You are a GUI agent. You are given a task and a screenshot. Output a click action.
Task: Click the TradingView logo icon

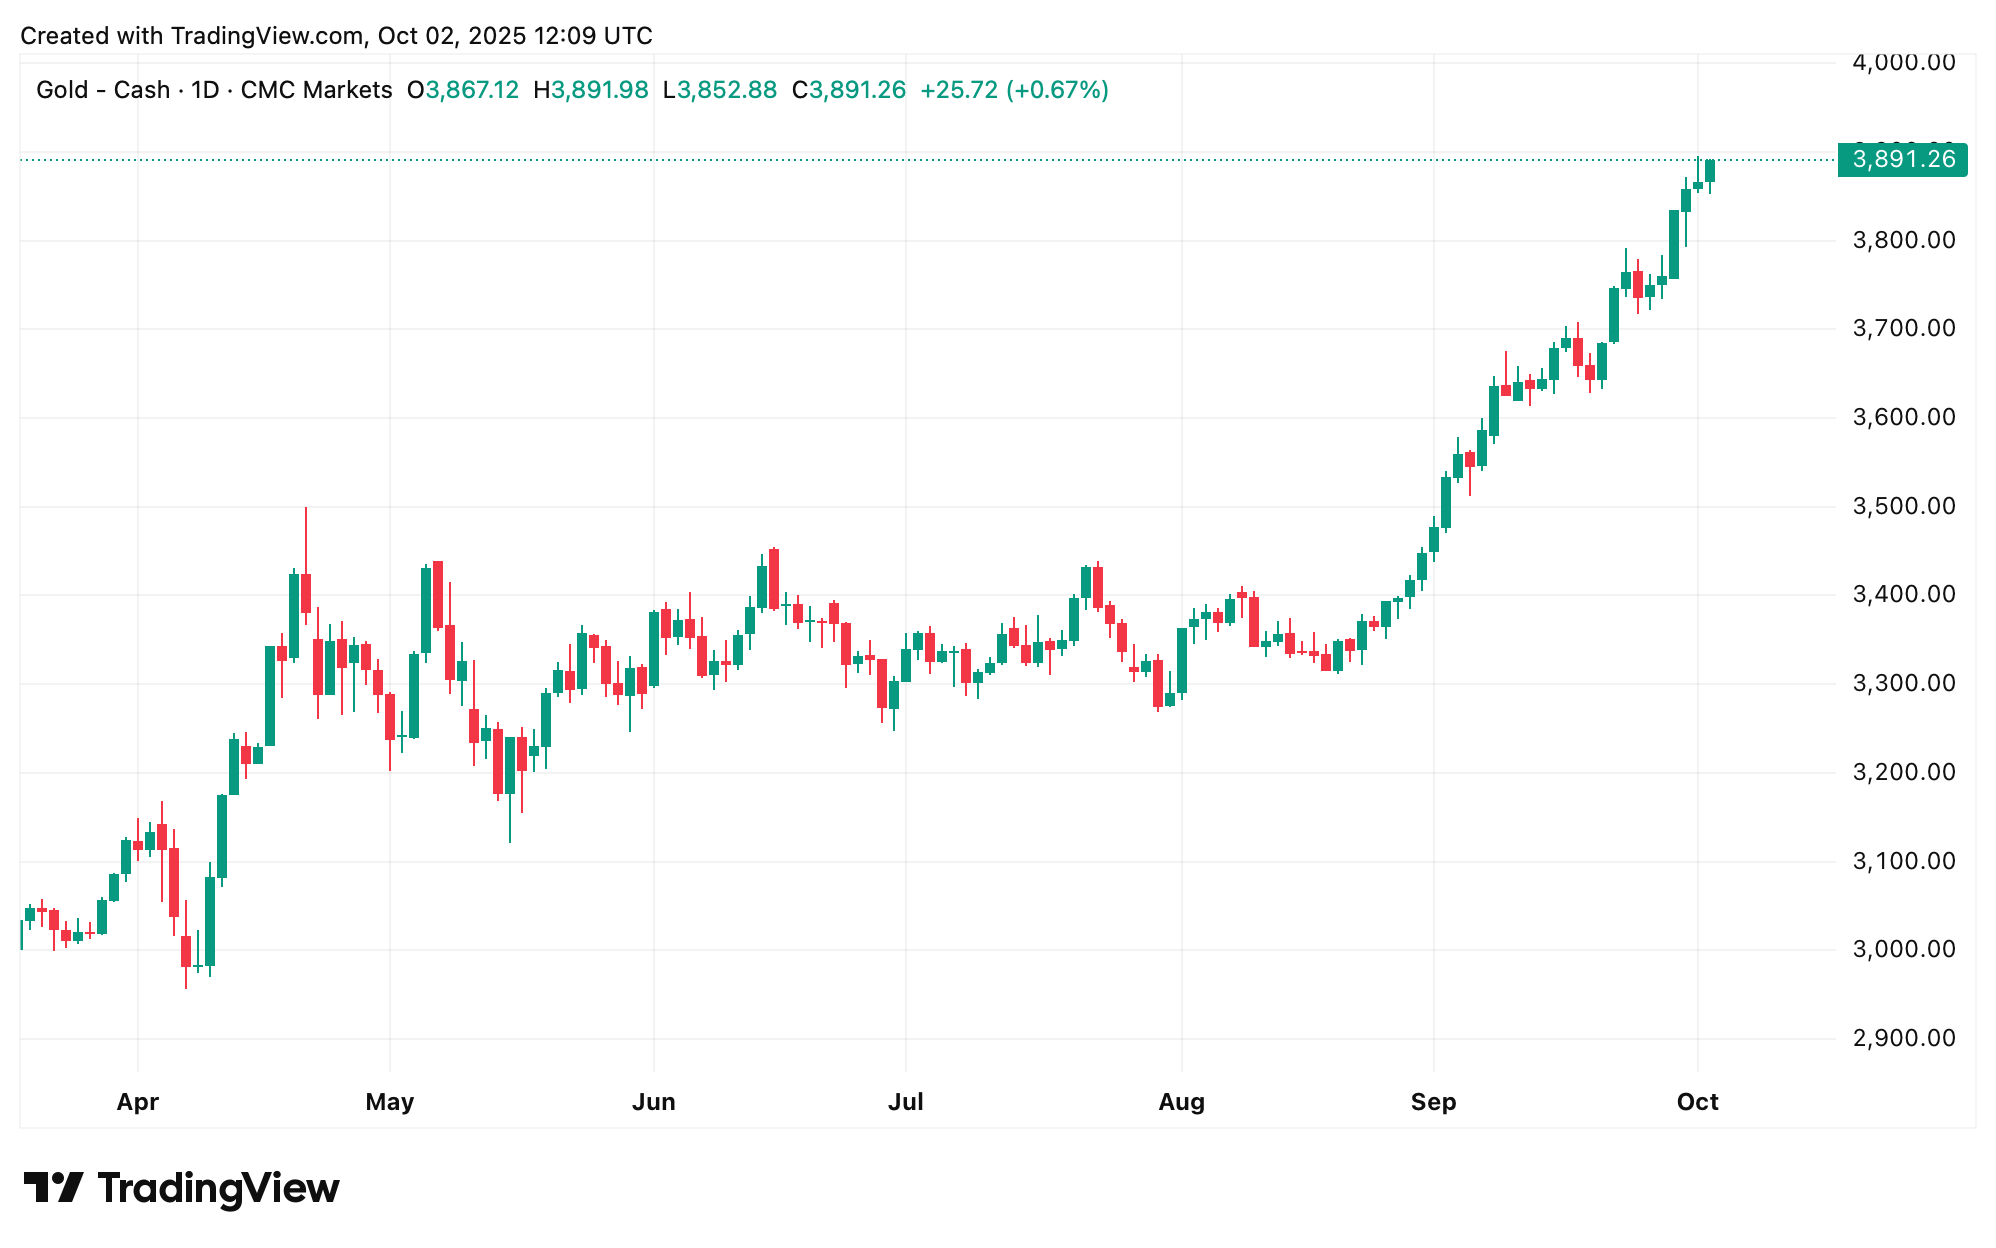53,1187
